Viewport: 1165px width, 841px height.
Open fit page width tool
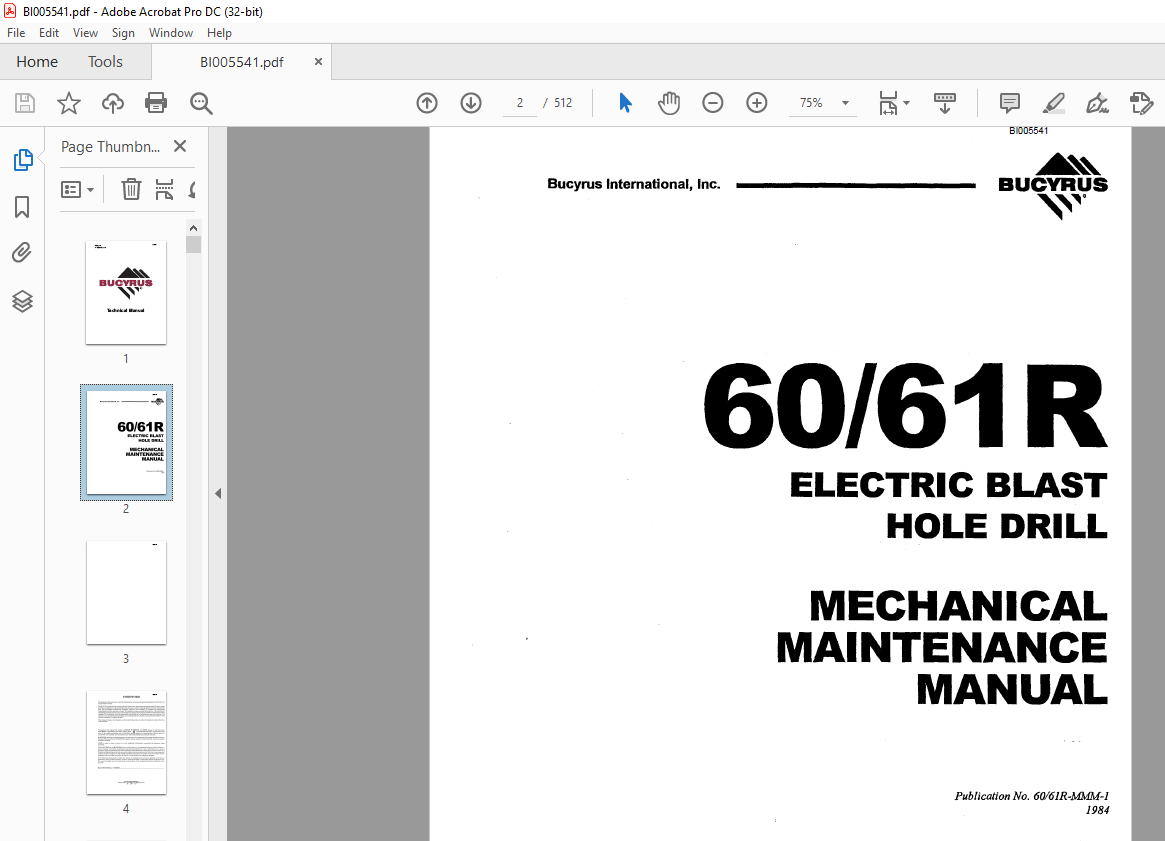pyautogui.click(x=889, y=103)
